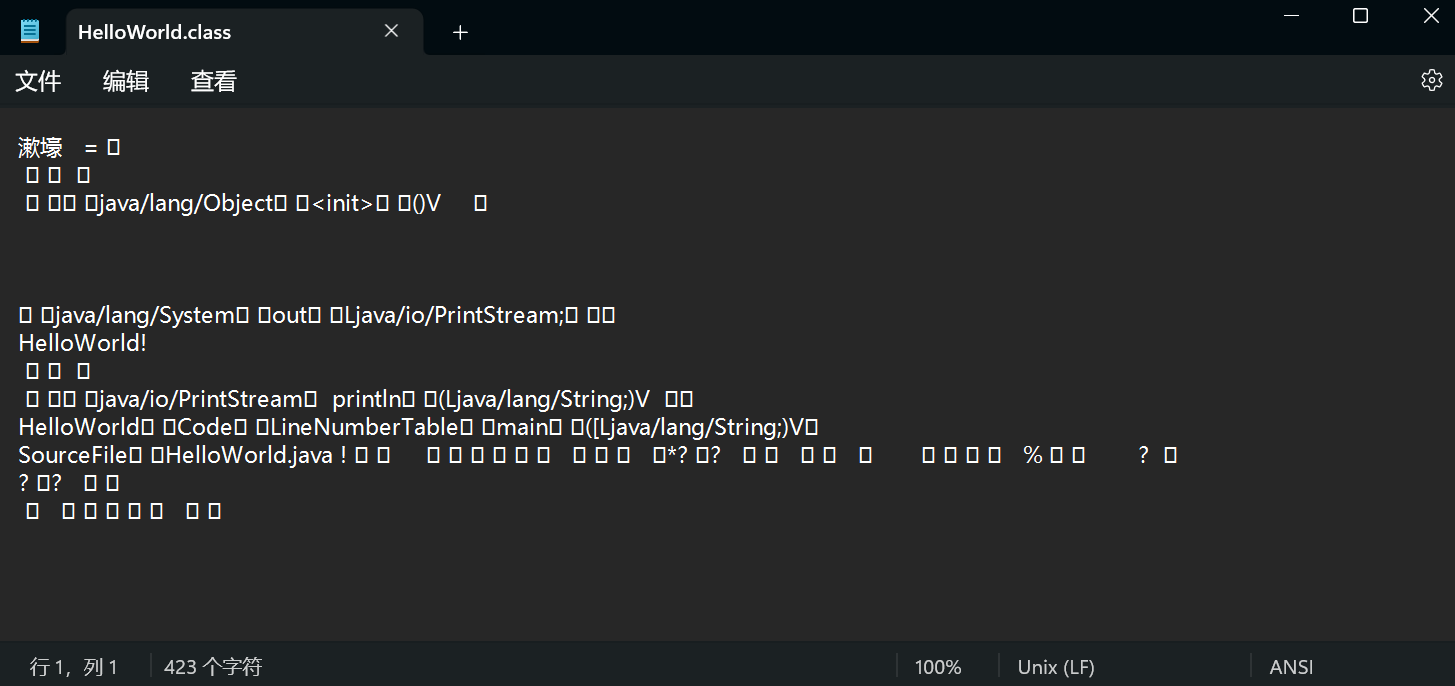
Task: Close the HelloWorld.class tab
Action: coord(391,31)
